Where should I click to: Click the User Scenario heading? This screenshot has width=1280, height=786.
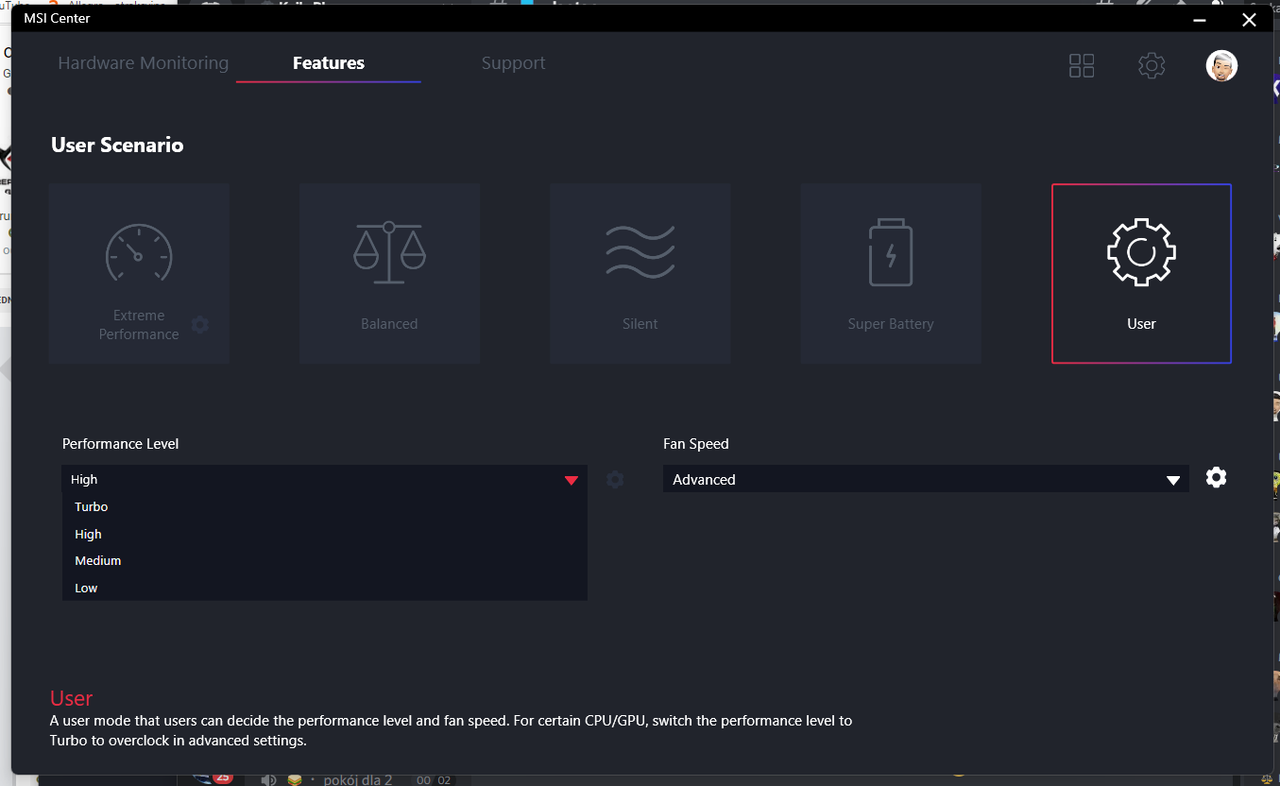click(117, 145)
